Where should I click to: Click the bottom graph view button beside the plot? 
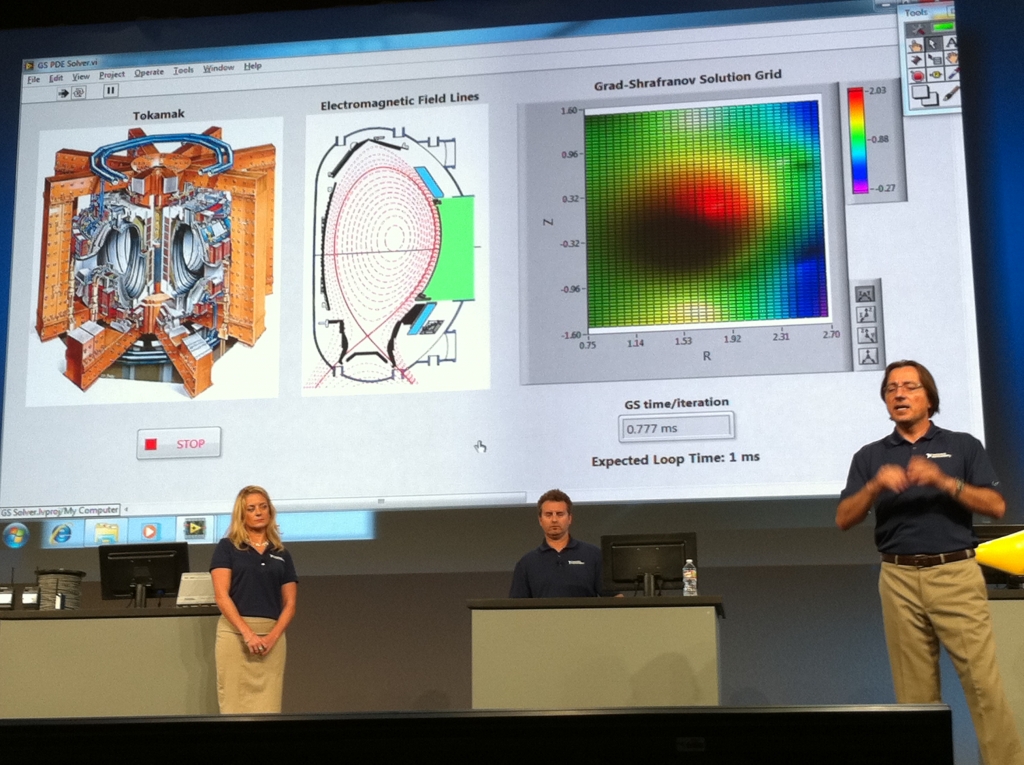point(867,356)
